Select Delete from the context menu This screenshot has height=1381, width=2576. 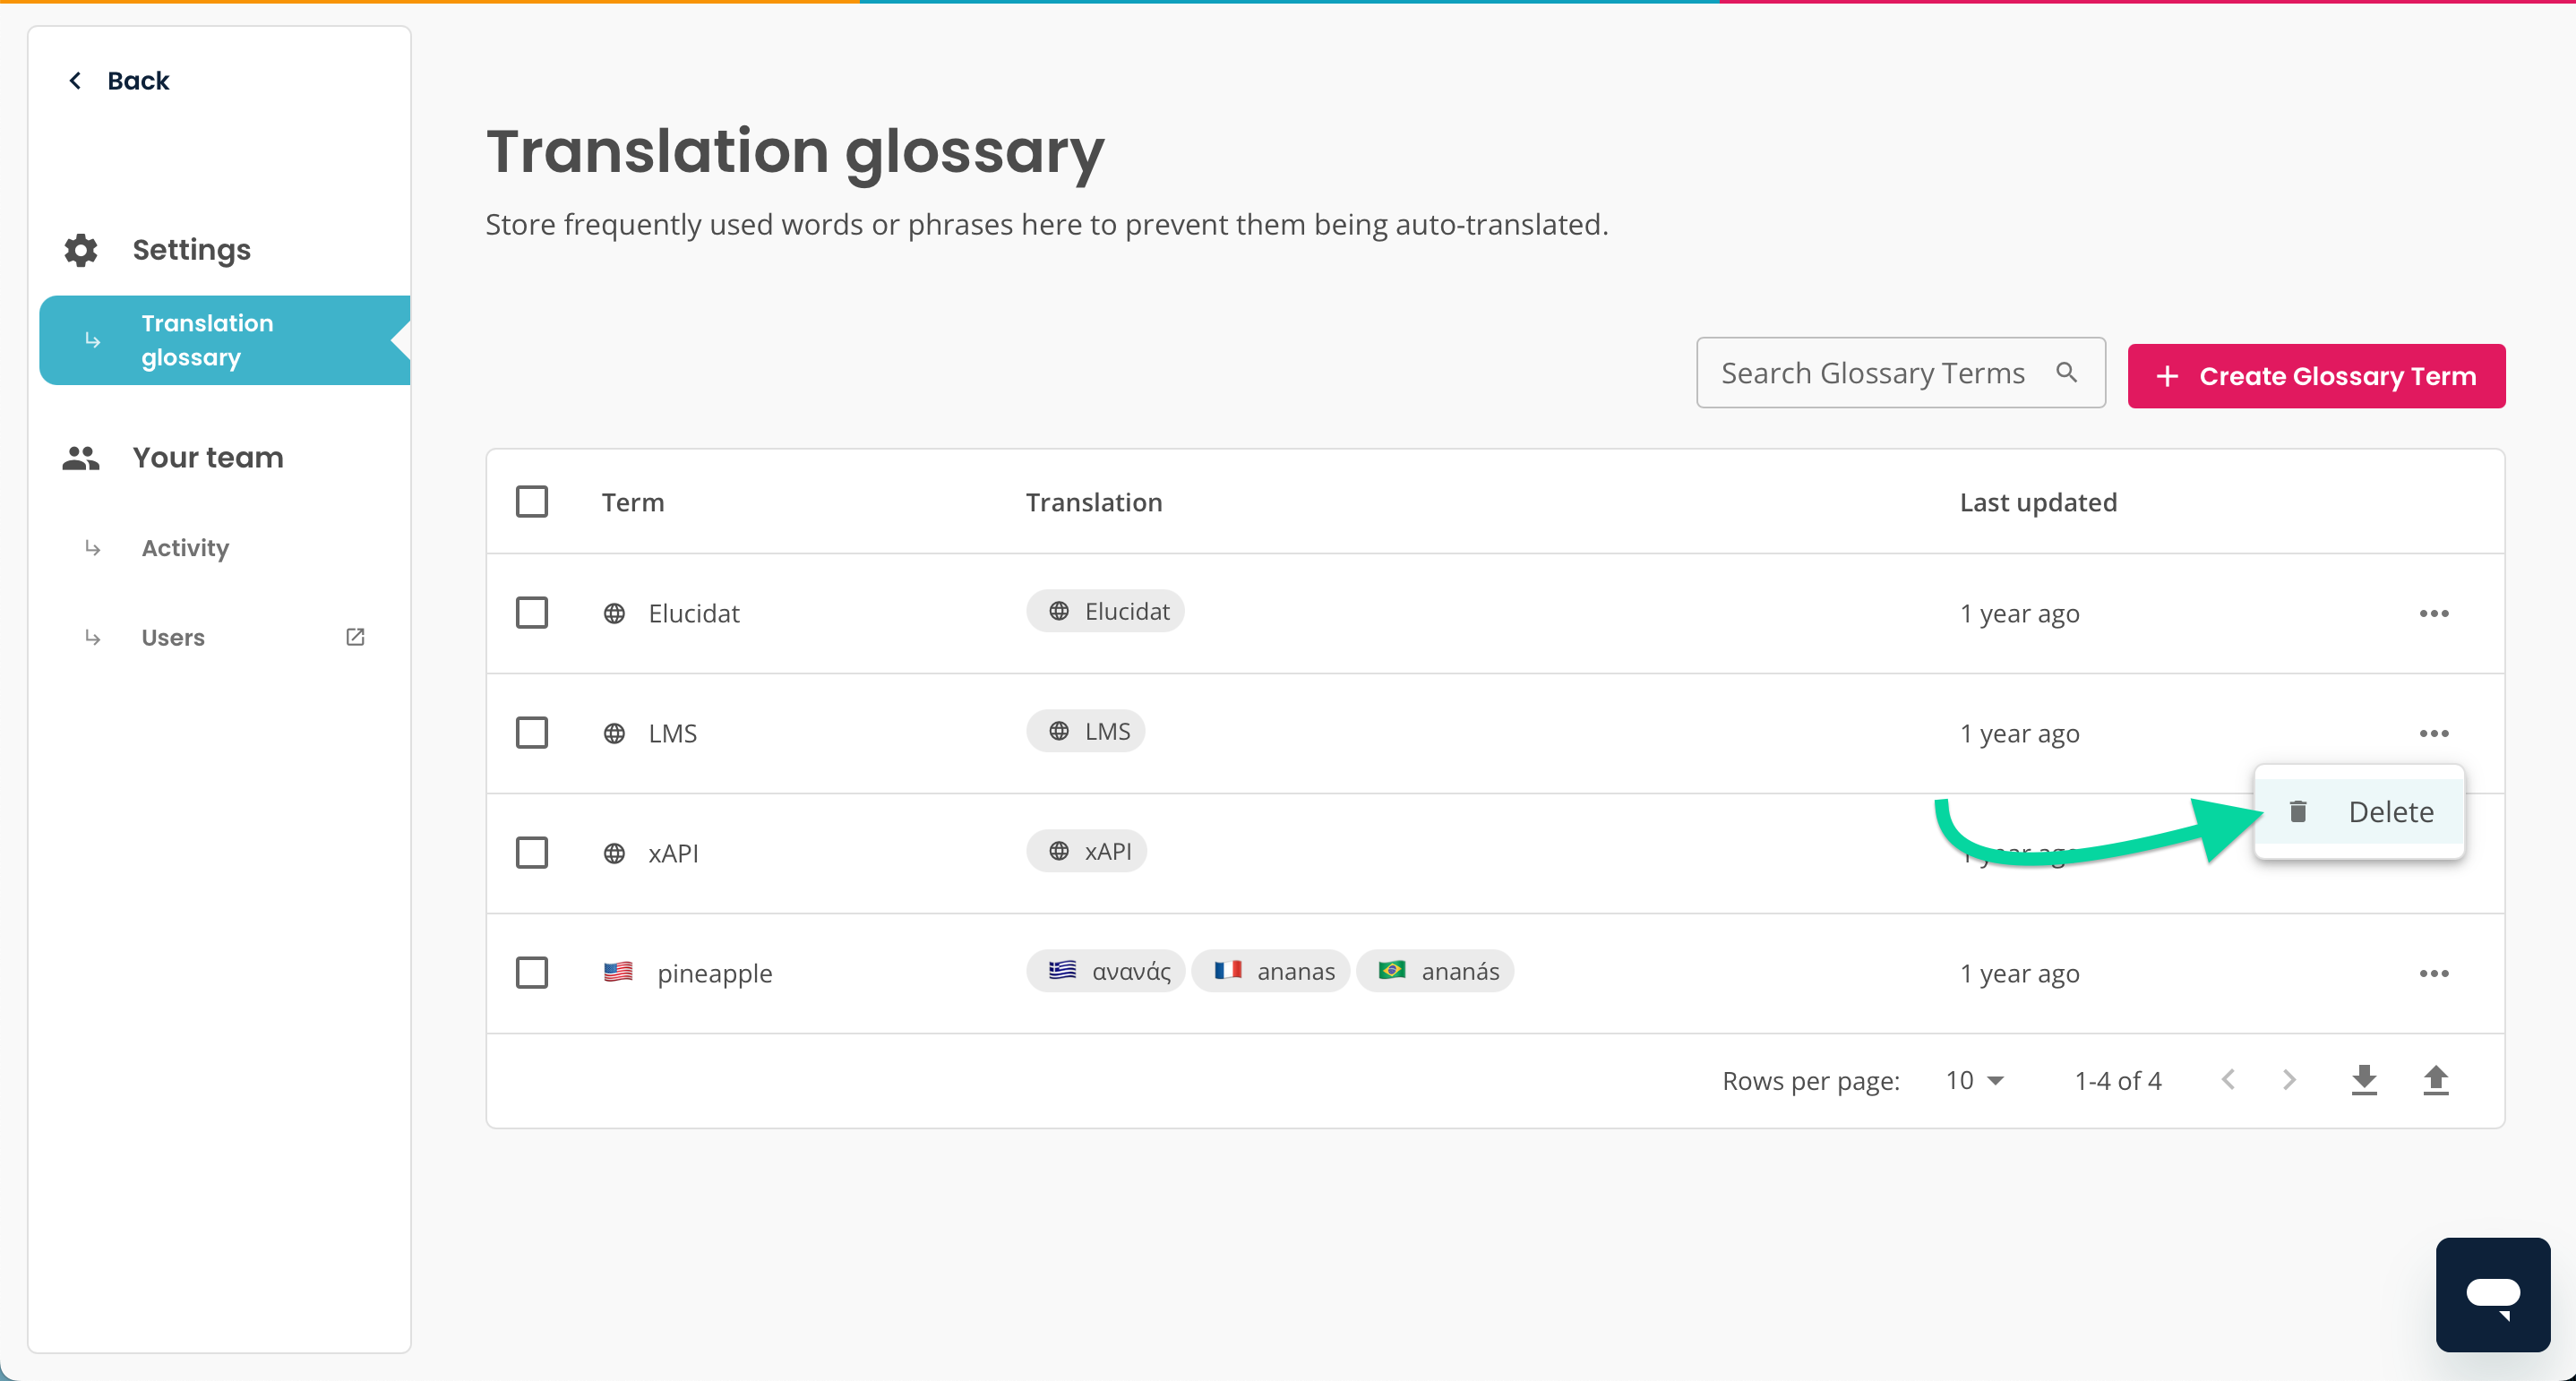pos(2358,811)
